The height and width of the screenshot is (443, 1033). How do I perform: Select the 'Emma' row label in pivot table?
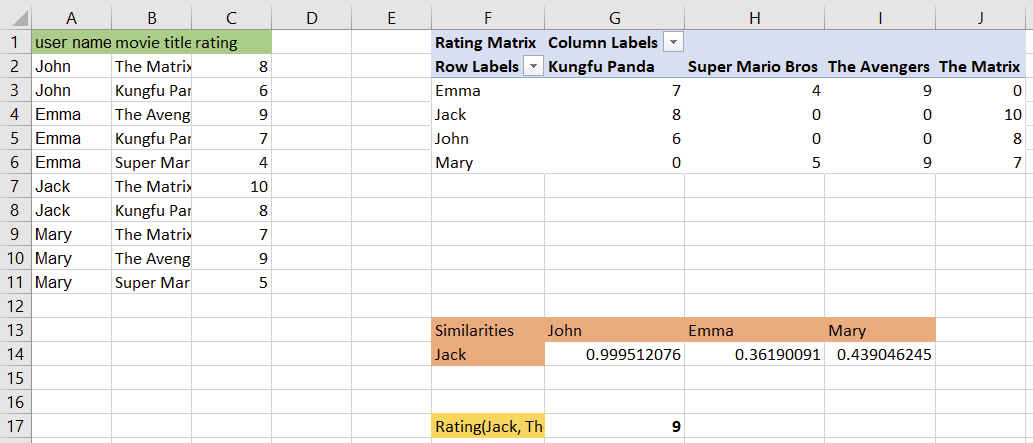coord(488,90)
